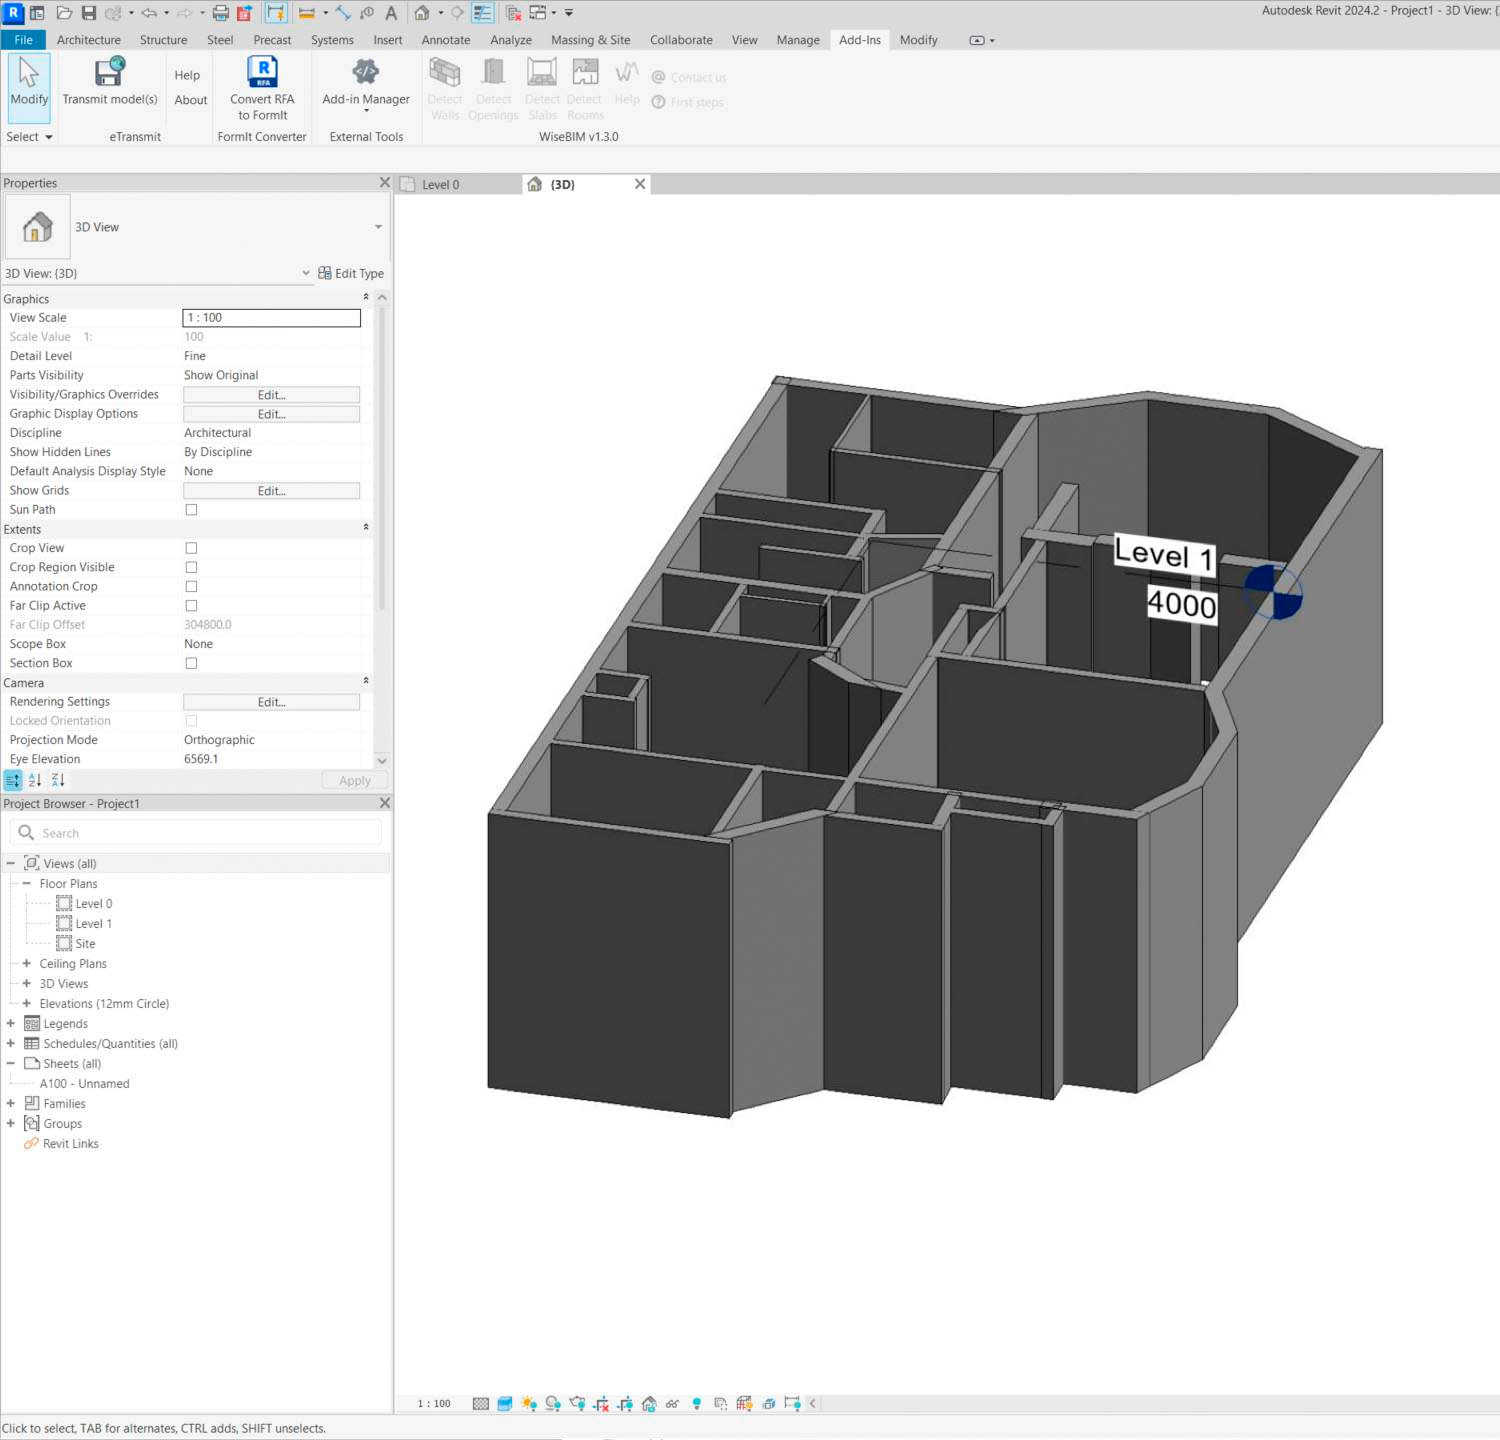Enable the Sun Path checkbox

(x=191, y=509)
